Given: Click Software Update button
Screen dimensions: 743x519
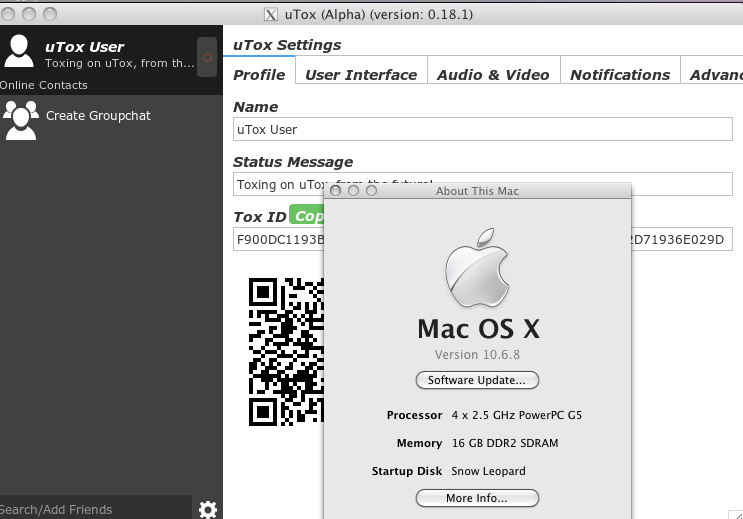Looking at the screenshot, I should pyautogui.click(x=477, y=380).
